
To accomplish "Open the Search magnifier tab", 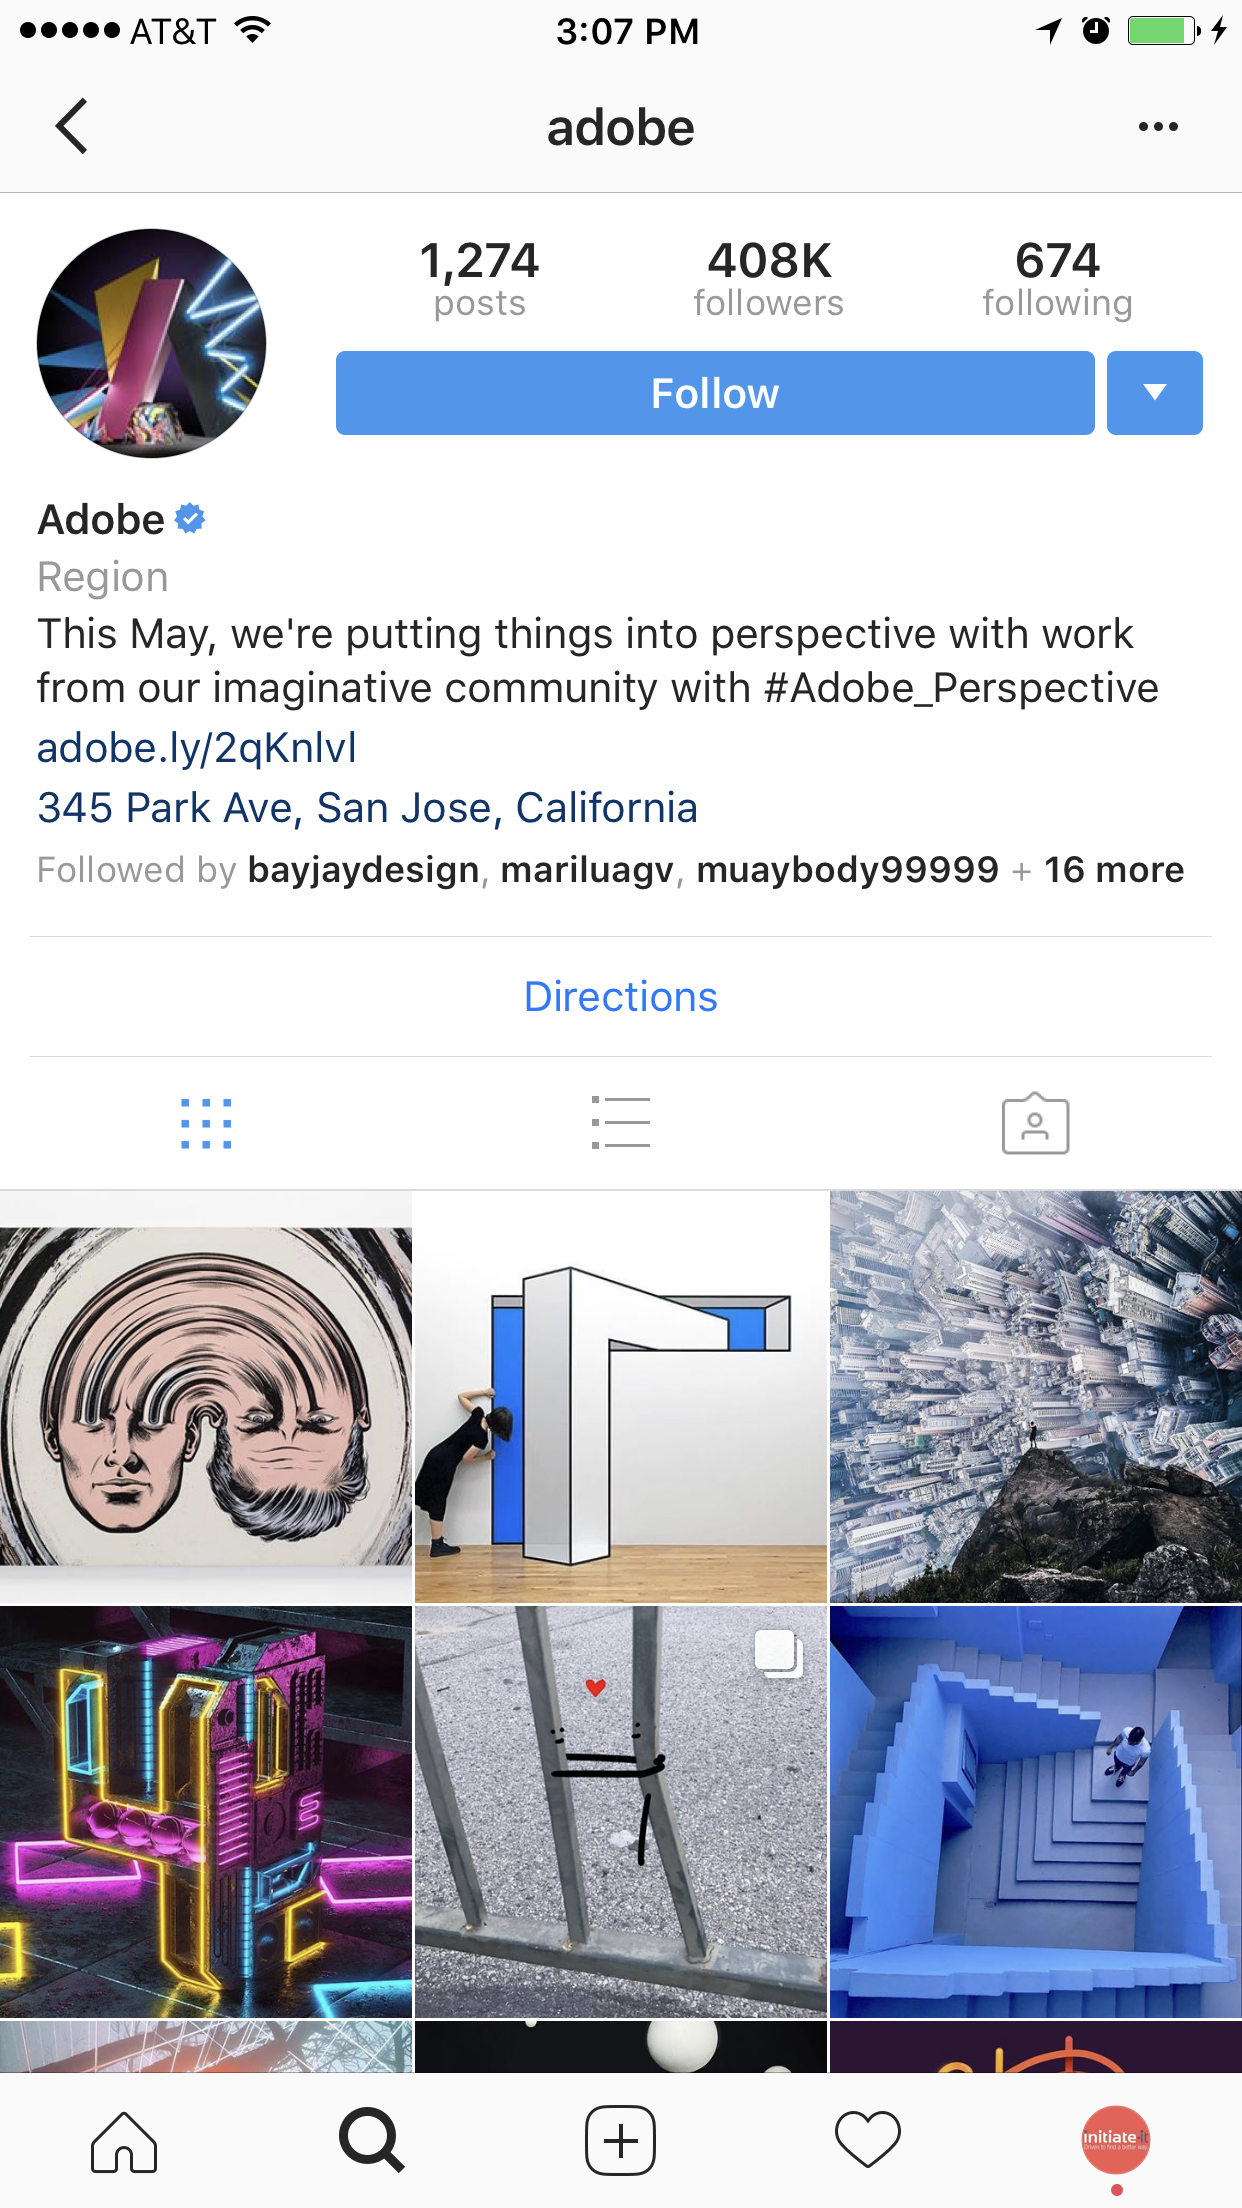I will pyautogui.click(x=372, y=2141).
